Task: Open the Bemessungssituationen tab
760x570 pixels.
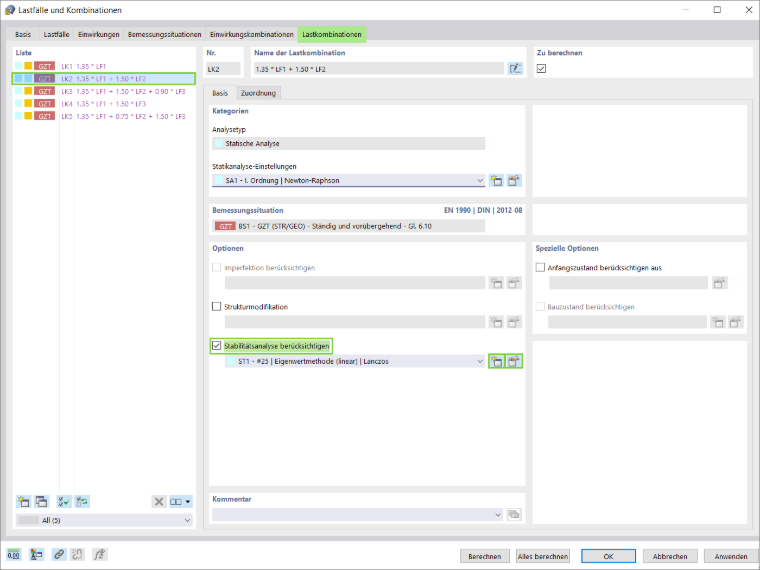Action: [x=164, y=34]
